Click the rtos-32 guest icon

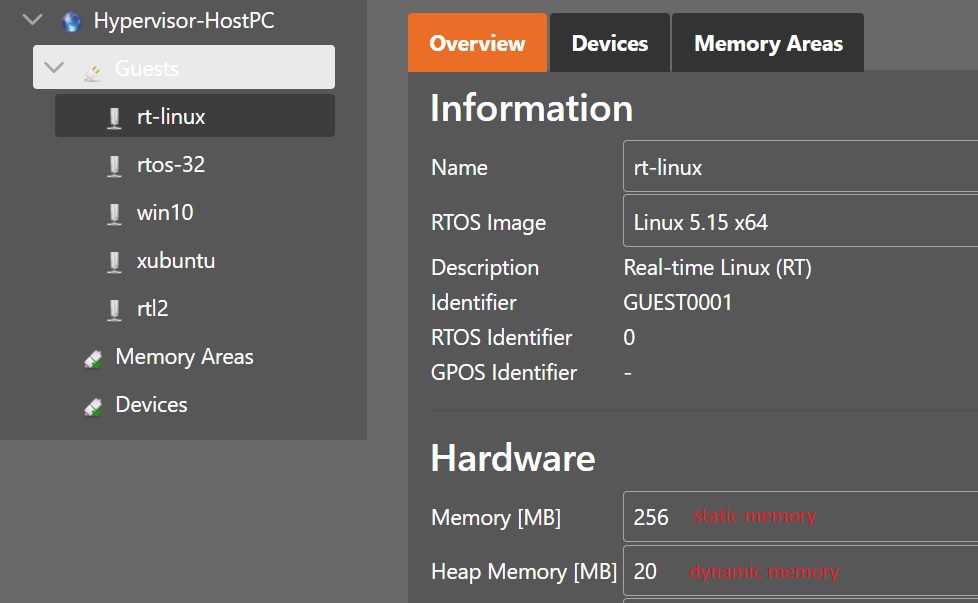116,164
